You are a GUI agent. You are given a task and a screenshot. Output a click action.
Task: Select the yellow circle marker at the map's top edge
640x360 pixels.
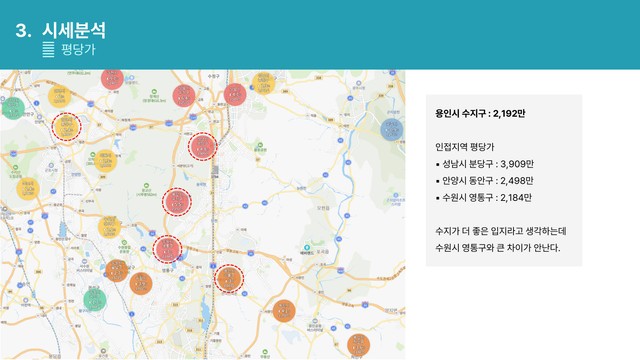[x=263, y=84]
